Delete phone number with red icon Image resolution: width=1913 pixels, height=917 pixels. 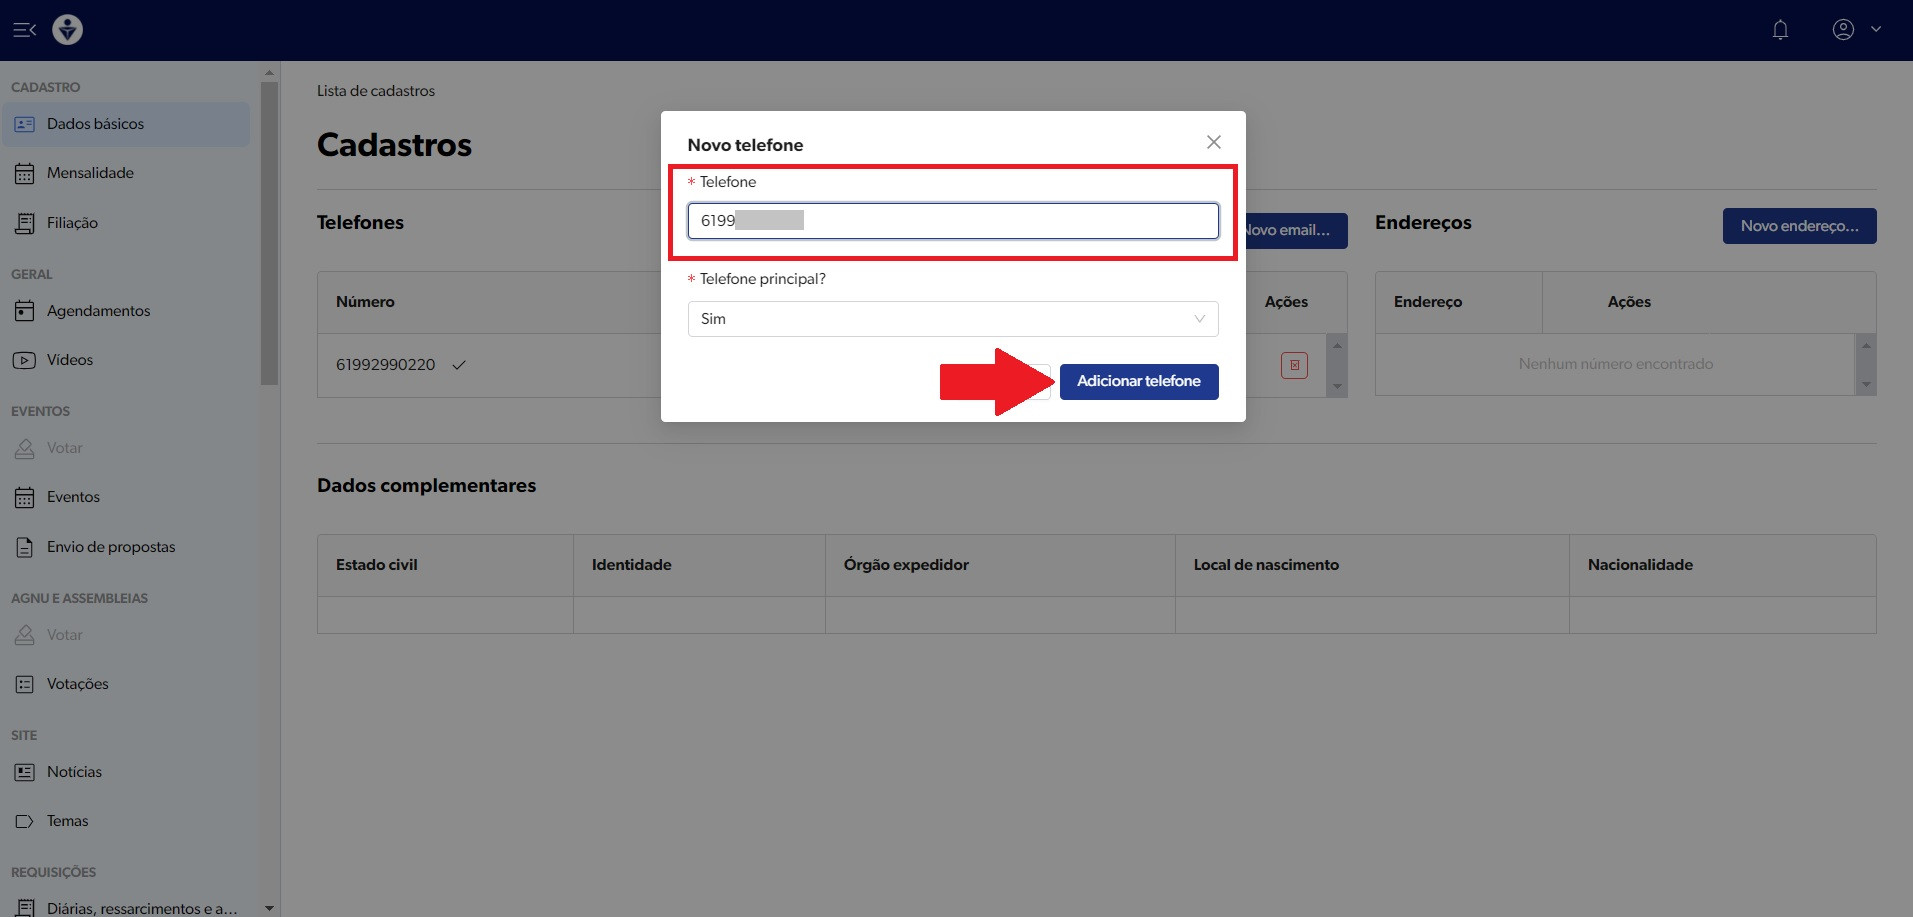[1294, 365]
